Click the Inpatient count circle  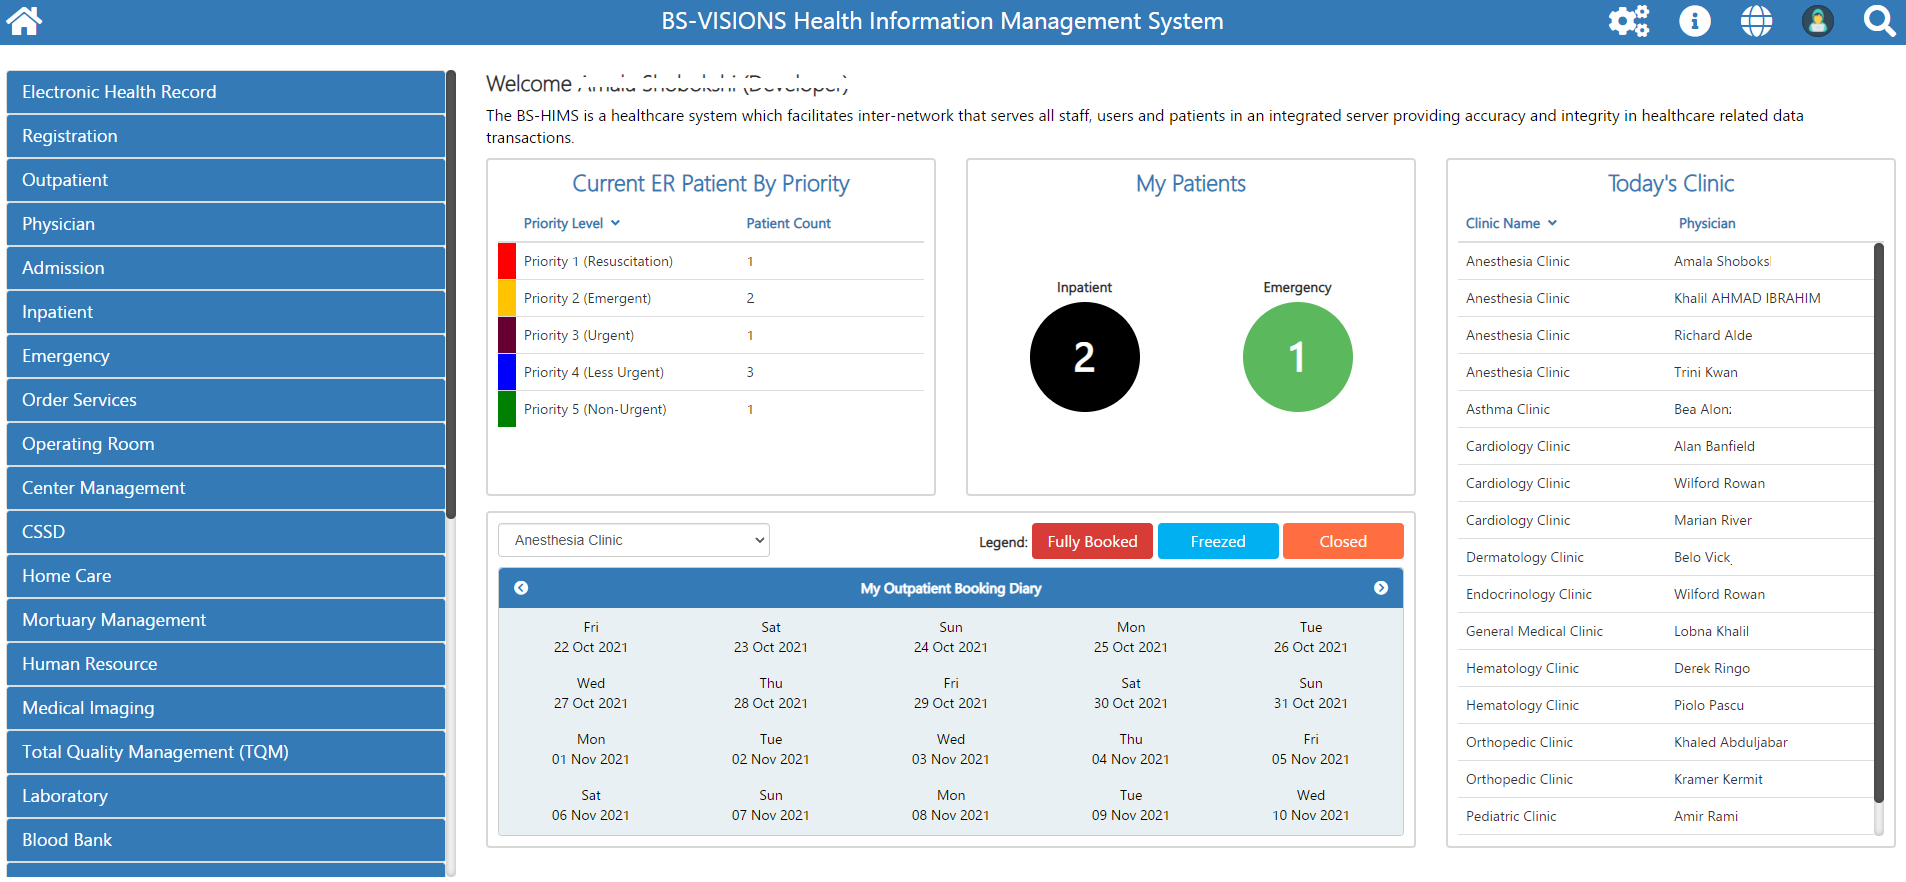[1085, 357]
